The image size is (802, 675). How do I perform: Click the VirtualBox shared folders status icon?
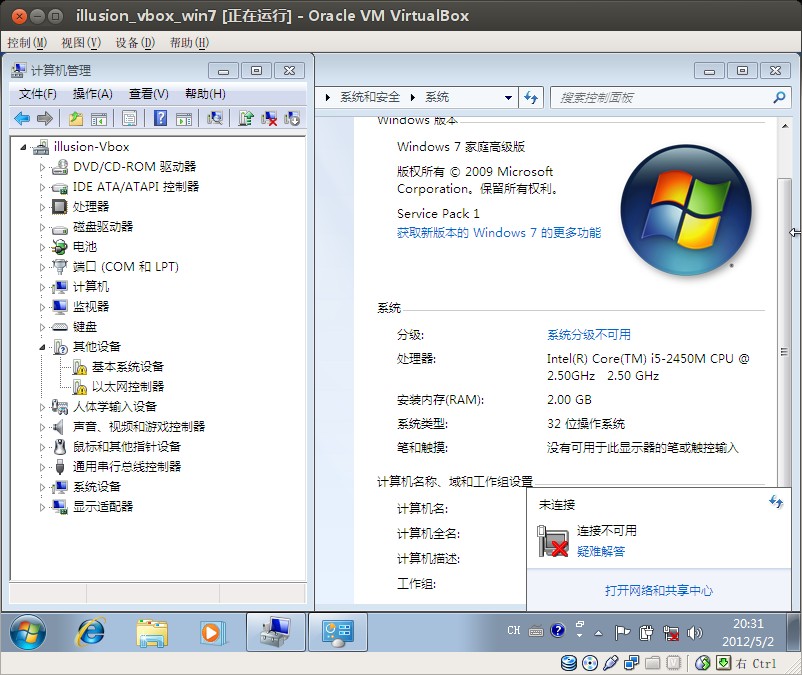[x=653, y=663]
